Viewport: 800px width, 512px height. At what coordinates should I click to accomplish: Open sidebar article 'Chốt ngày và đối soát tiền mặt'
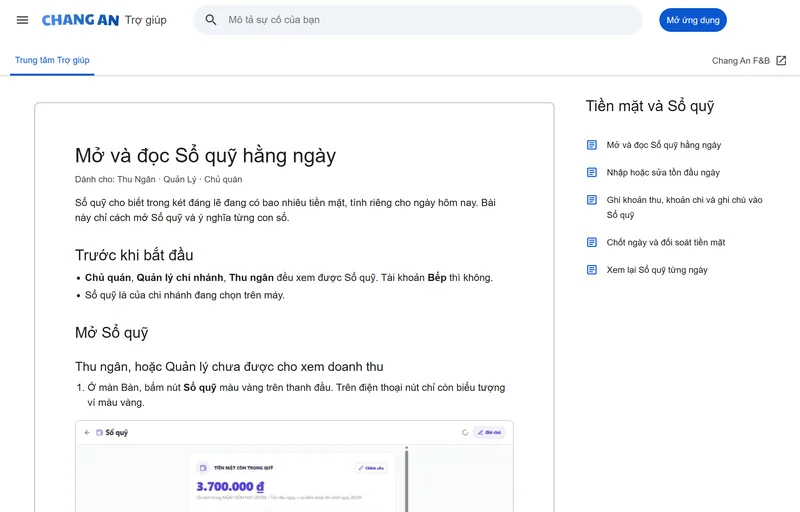tap(666, 242)
